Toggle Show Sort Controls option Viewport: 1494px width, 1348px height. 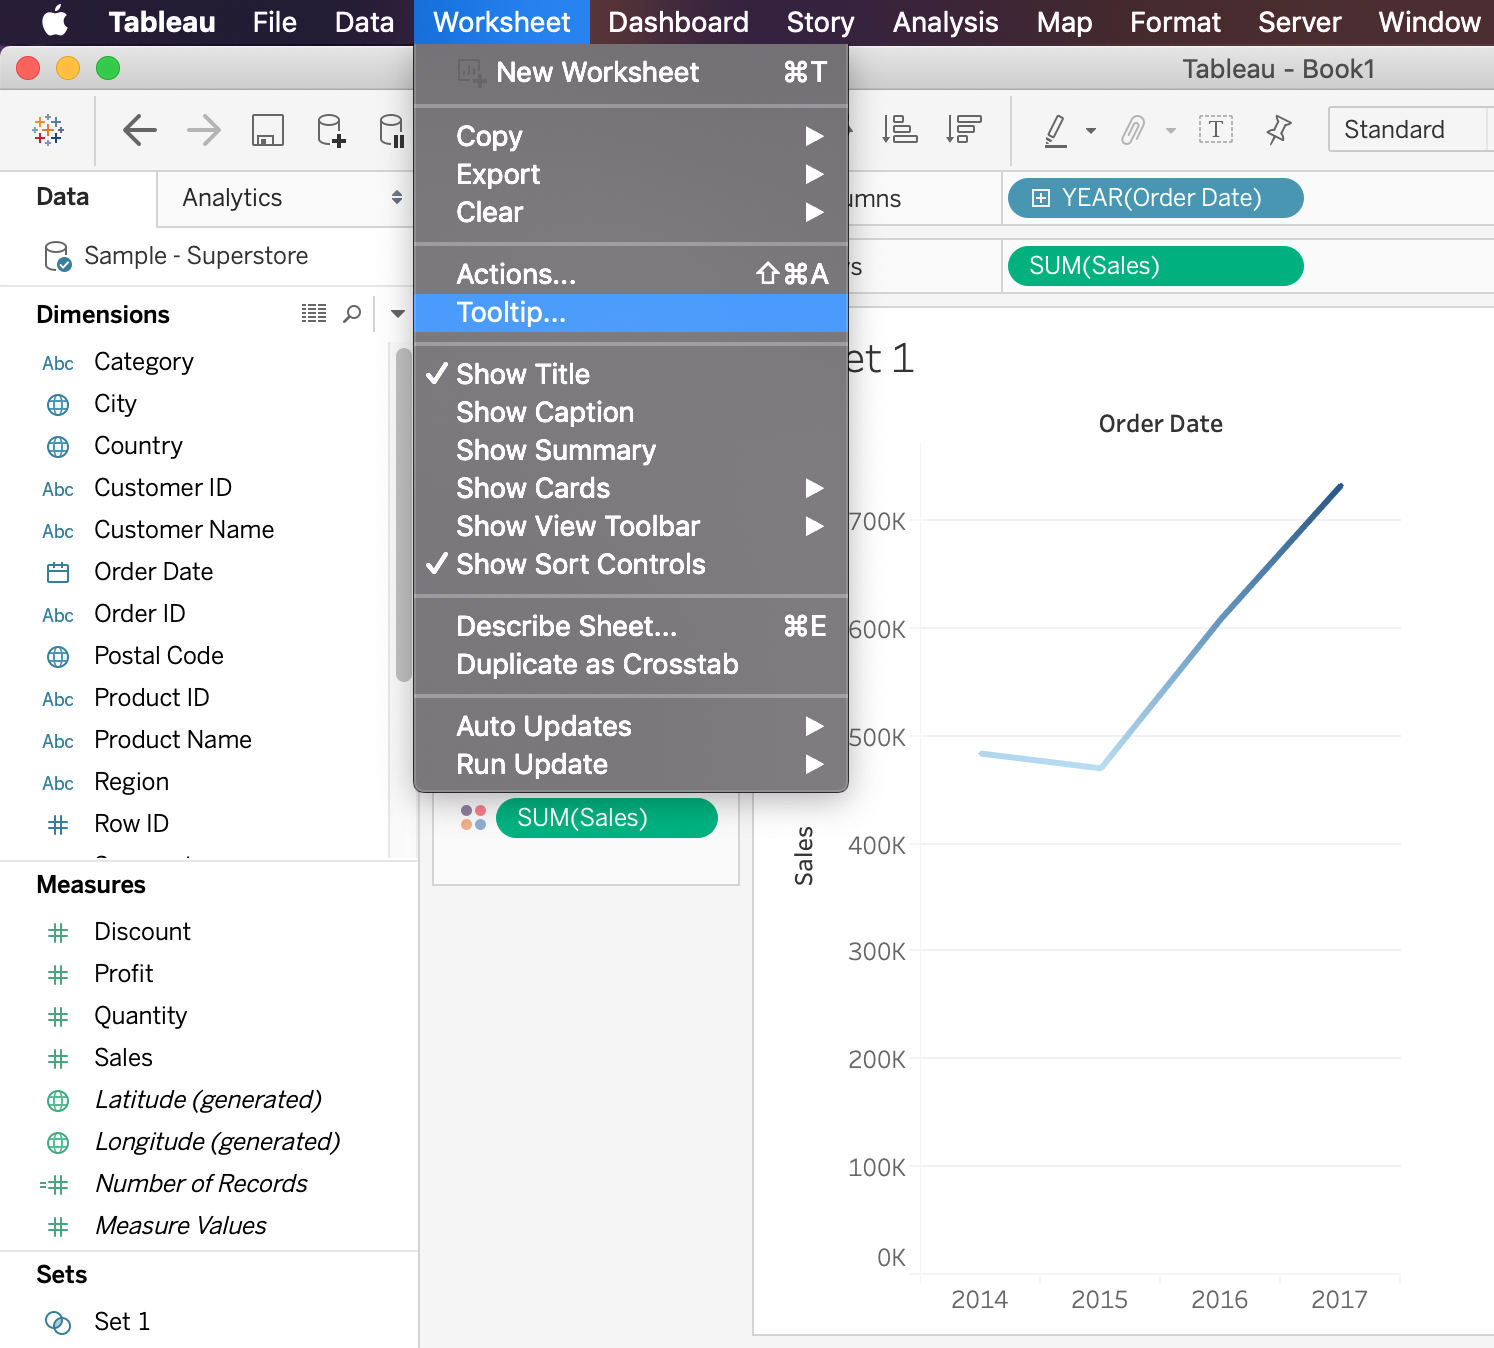tap(580, 564)
